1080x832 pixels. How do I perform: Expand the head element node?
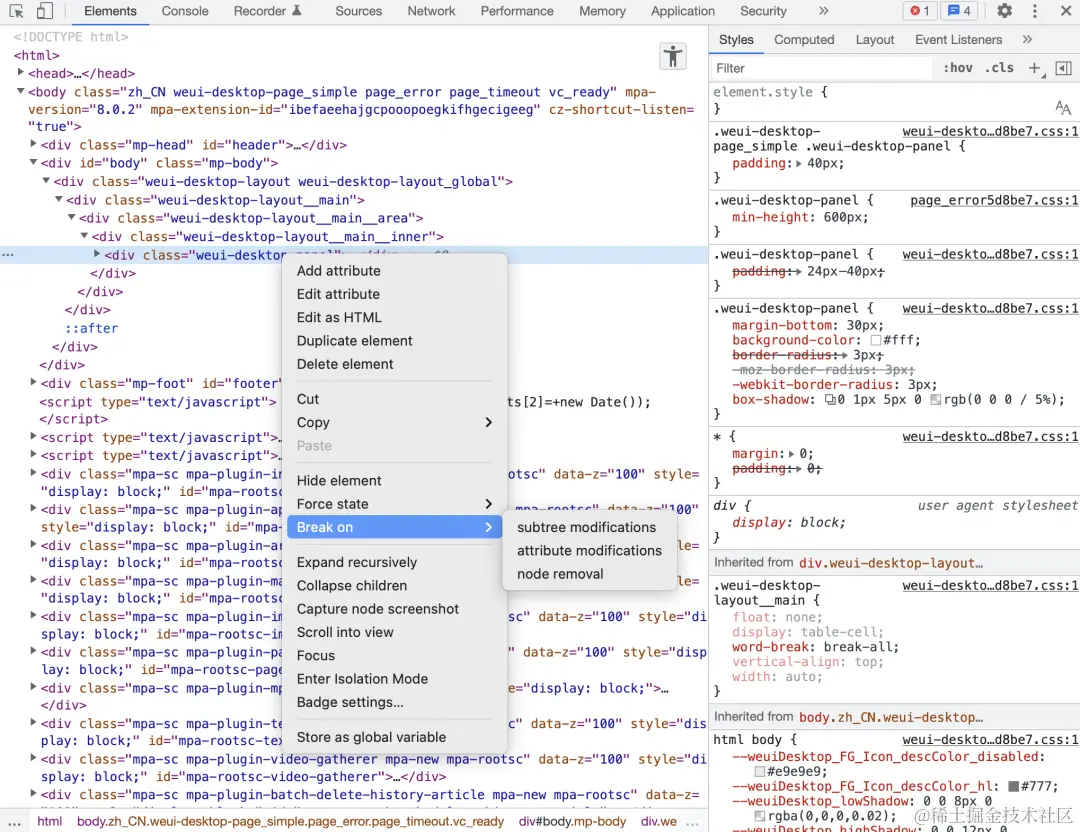point(21,72)
